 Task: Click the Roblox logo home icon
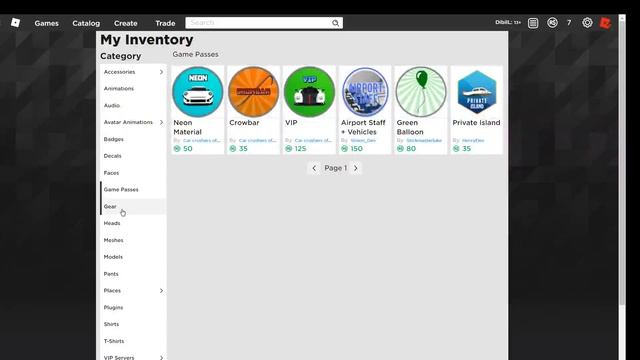16,22
